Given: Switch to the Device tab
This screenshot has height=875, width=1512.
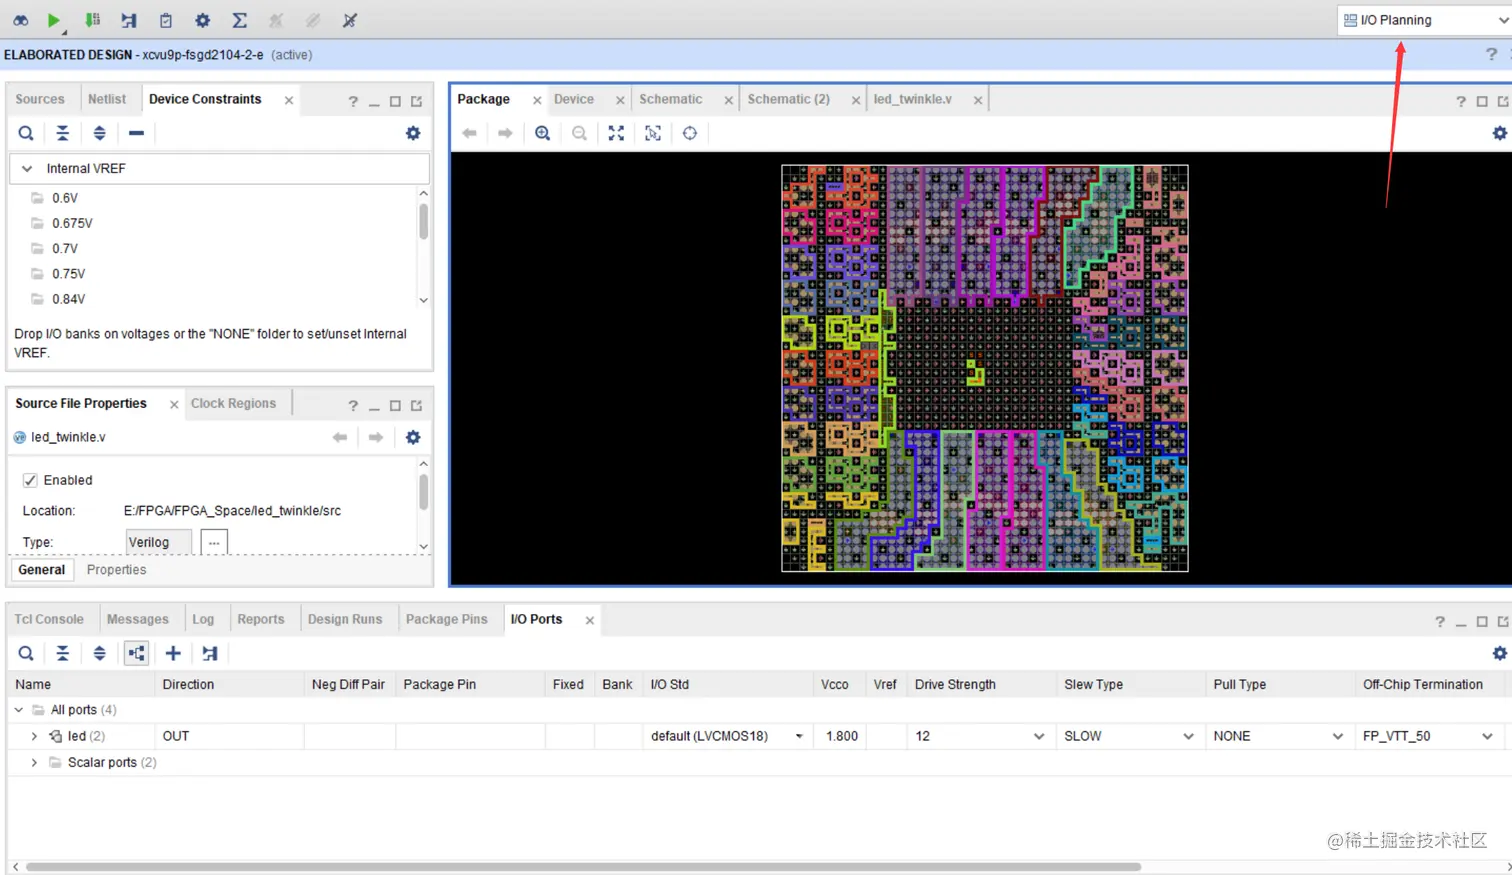Looking at the screenshot, I should click(574, 99).
